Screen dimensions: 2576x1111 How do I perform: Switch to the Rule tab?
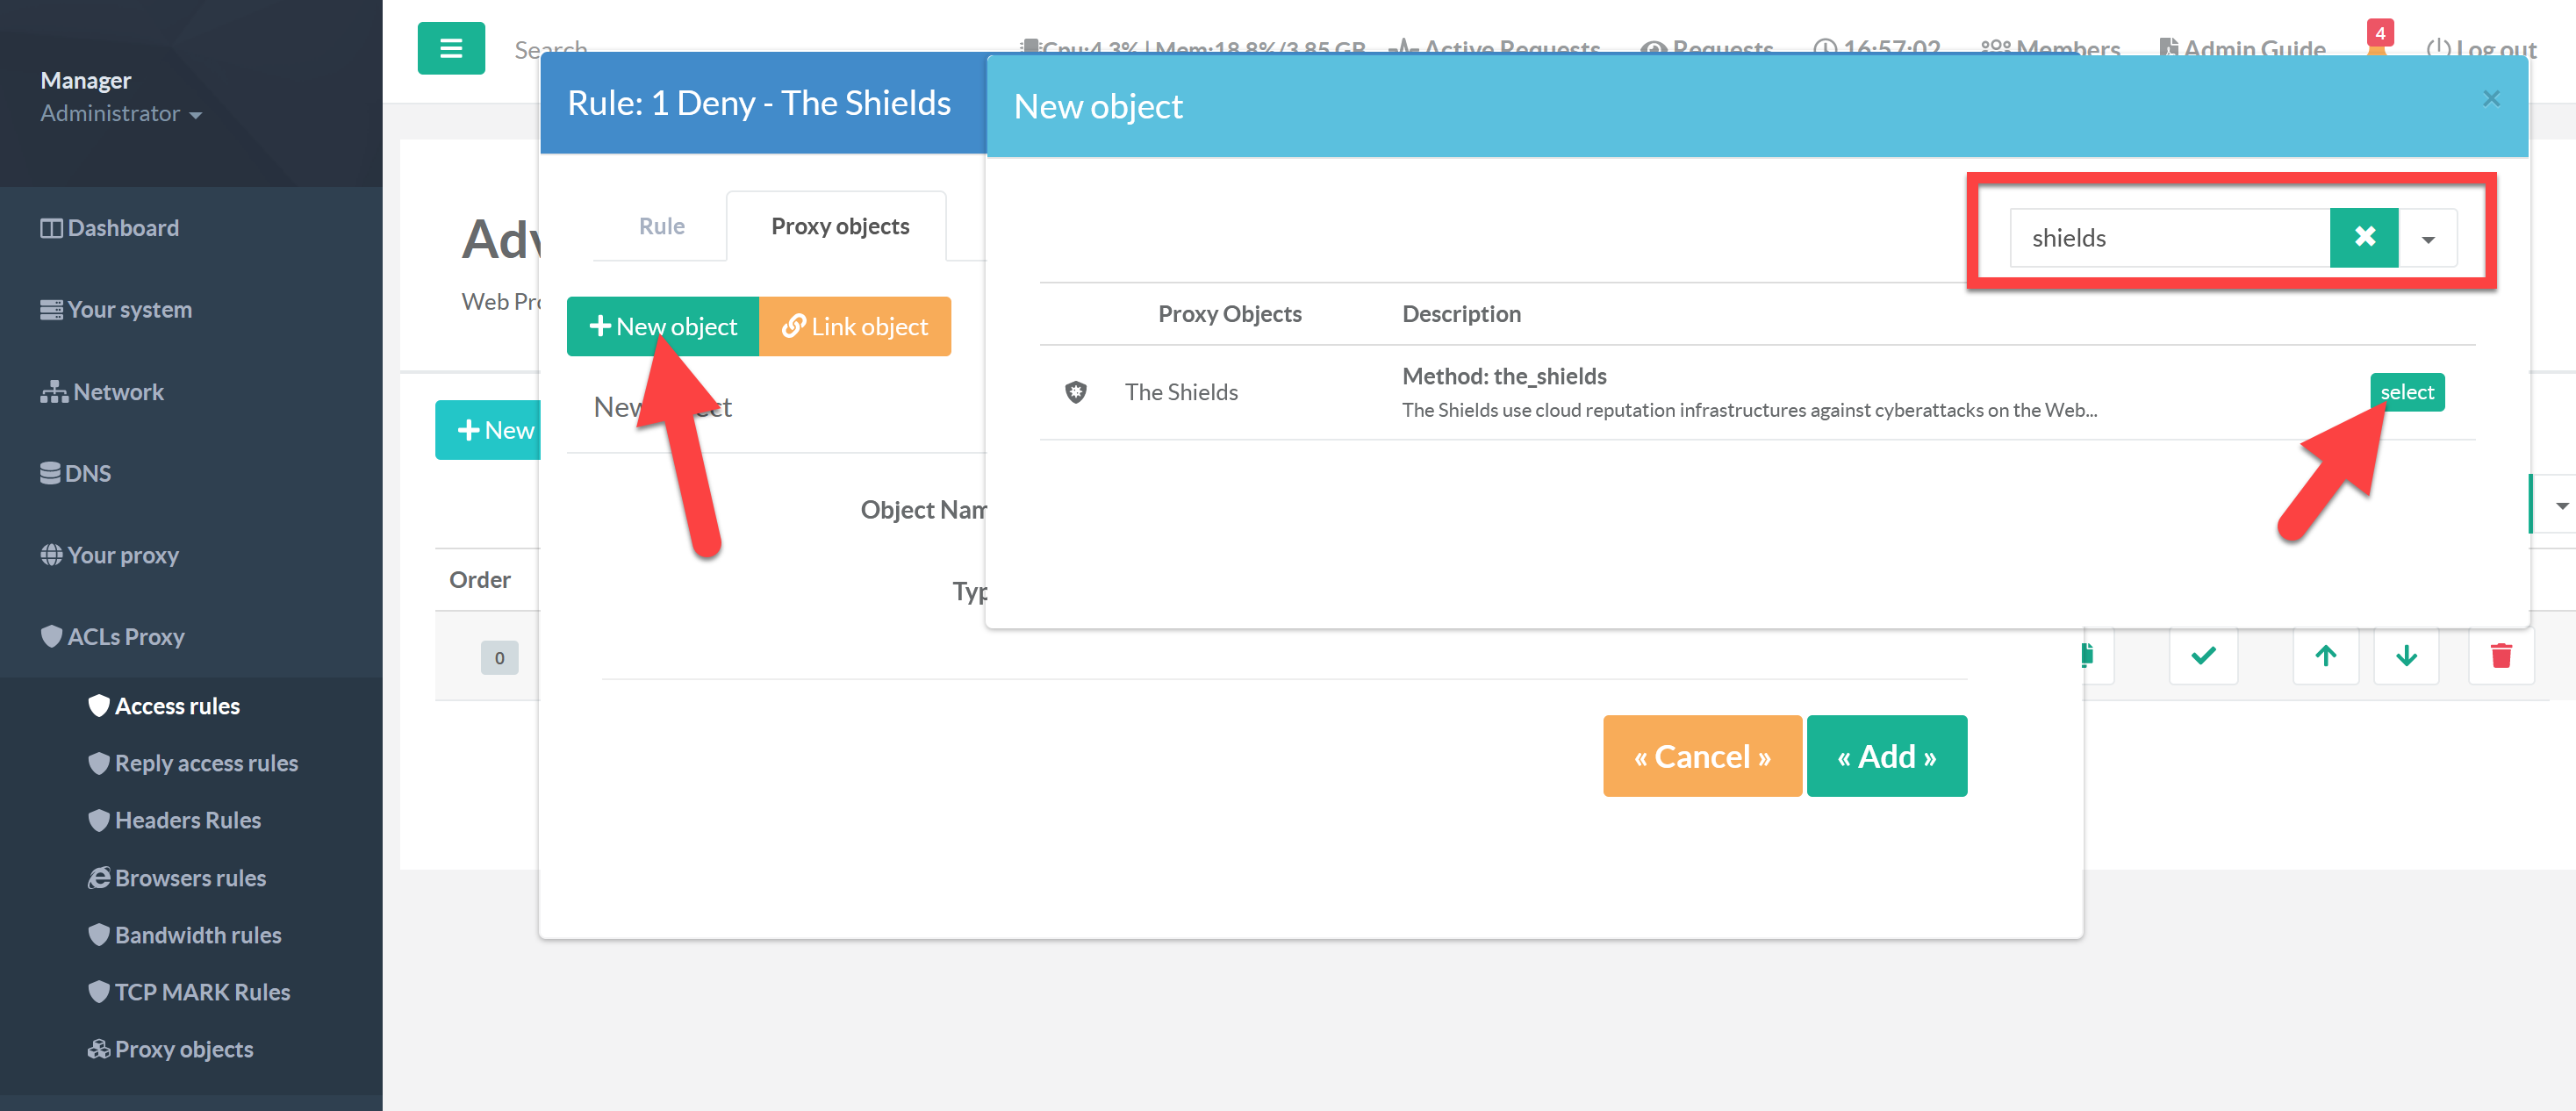coord(661,226)
